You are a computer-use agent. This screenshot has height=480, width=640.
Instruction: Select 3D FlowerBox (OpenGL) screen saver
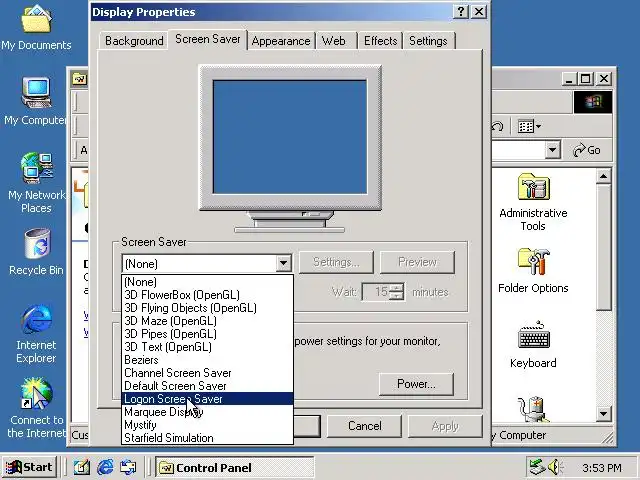pos(207,295)
